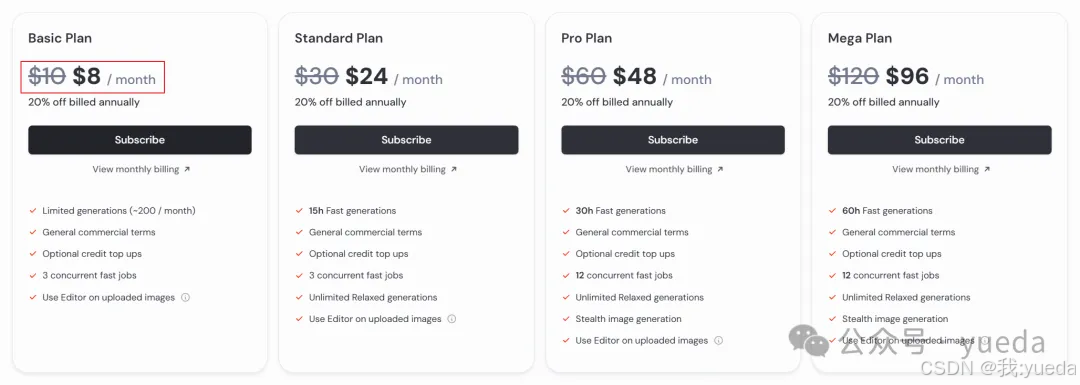The height and width of the screenshot is (385, 1080).
Task: Click info icon beside Standard Plan Editor feature
Action: [452, 319]
